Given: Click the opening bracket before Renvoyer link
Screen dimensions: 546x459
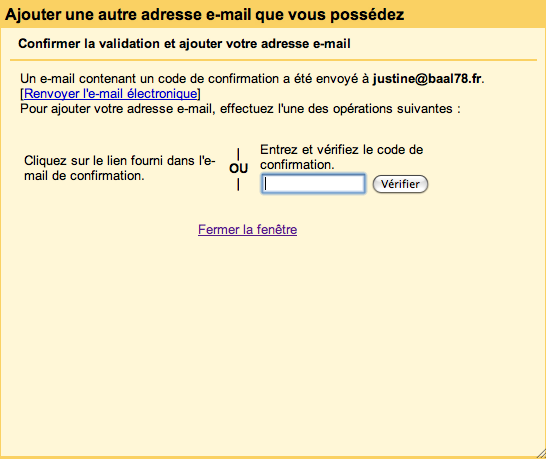Looking at the screenshot, I should tap(22, 94).
